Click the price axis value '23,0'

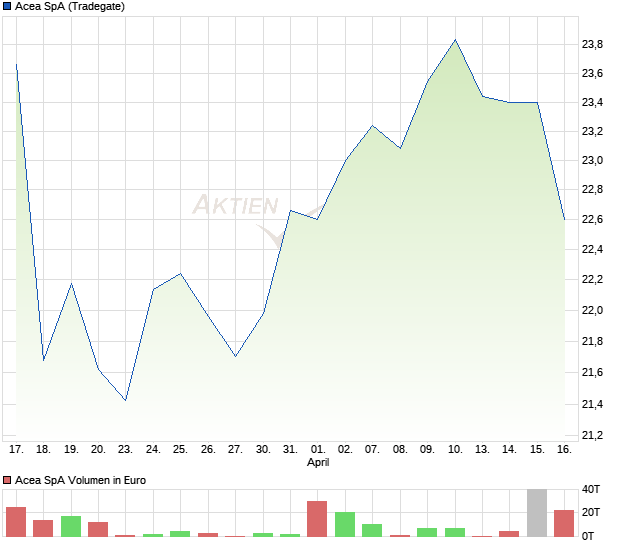592,160
